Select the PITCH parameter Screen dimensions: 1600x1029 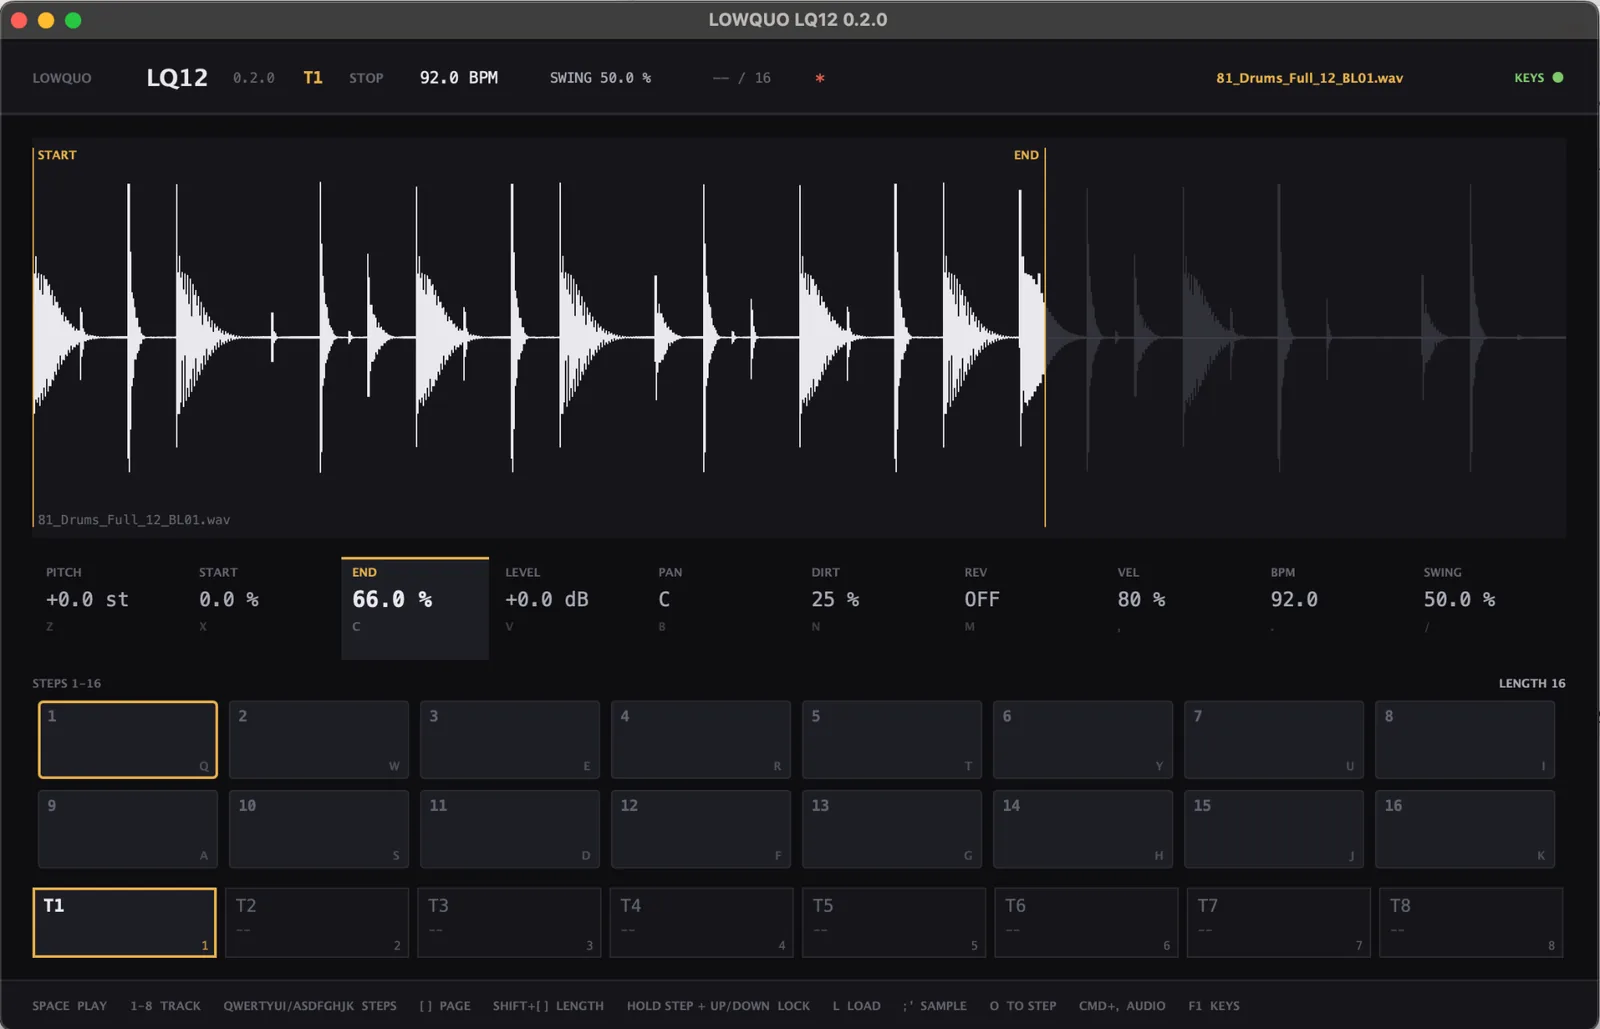[x=108, y=608]
